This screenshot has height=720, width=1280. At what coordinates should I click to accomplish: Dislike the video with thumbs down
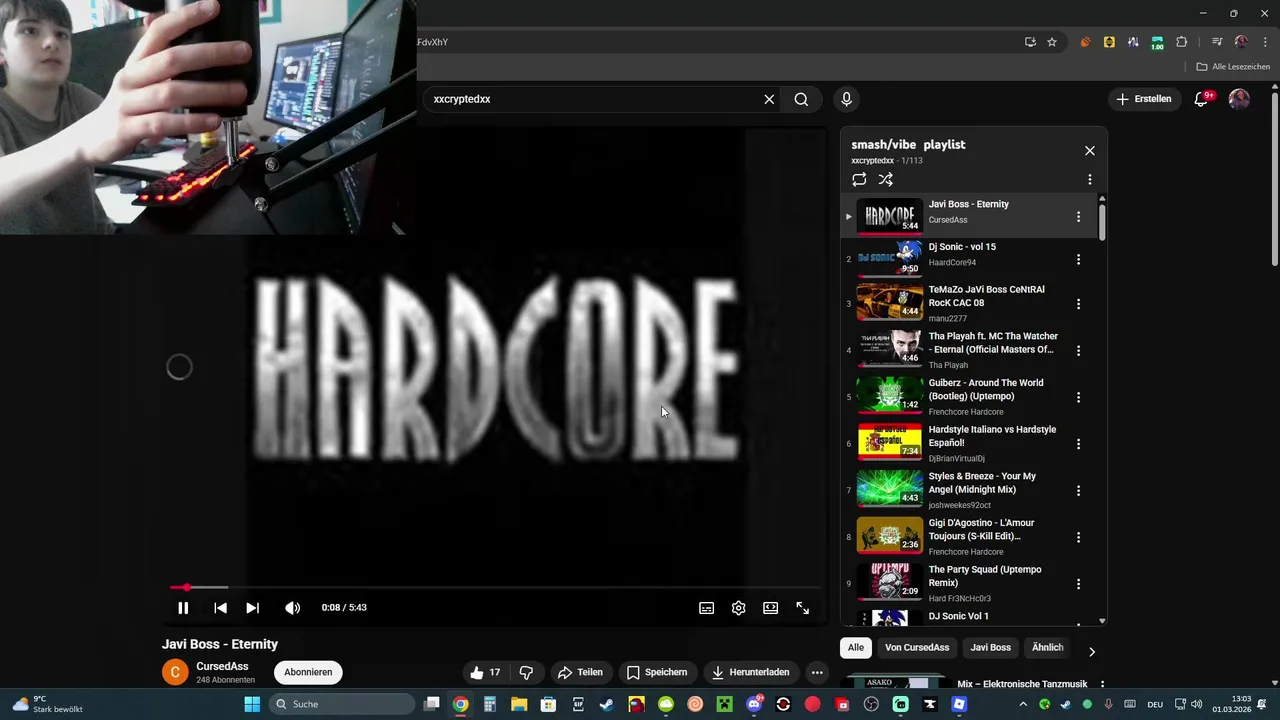(526, 673)
